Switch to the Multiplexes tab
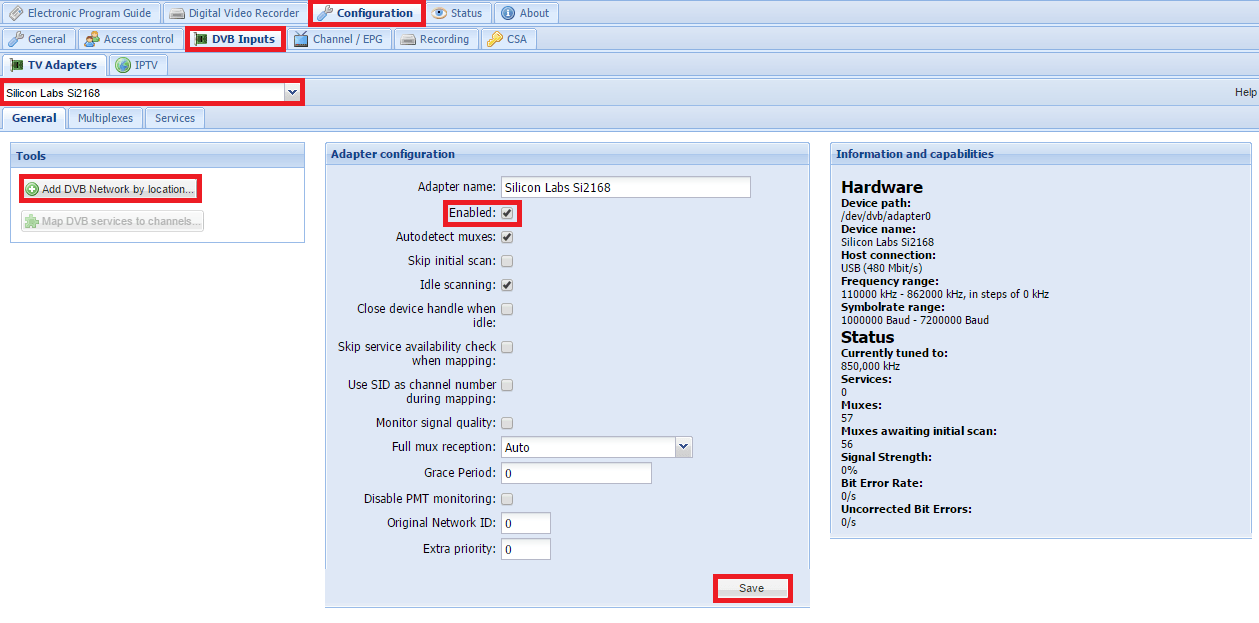Screen dimensions: 1259x623 tap(105, 118)
